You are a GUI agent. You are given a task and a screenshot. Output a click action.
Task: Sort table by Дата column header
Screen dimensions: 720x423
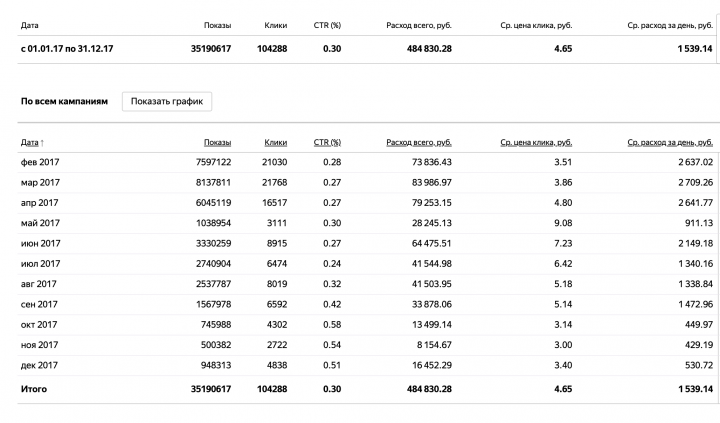[x=29, y=142]
